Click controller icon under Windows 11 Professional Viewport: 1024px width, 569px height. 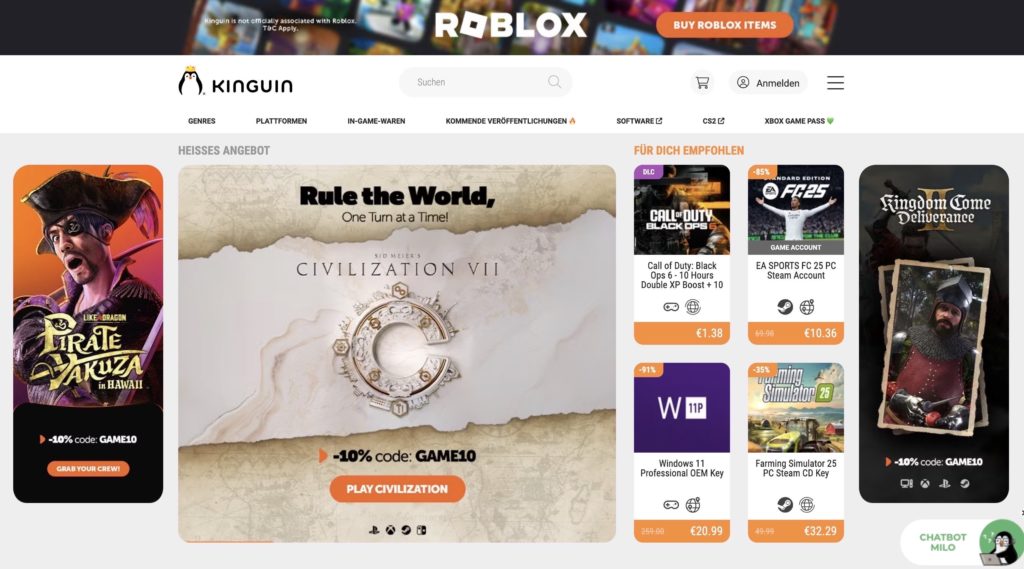pos(671,504)
